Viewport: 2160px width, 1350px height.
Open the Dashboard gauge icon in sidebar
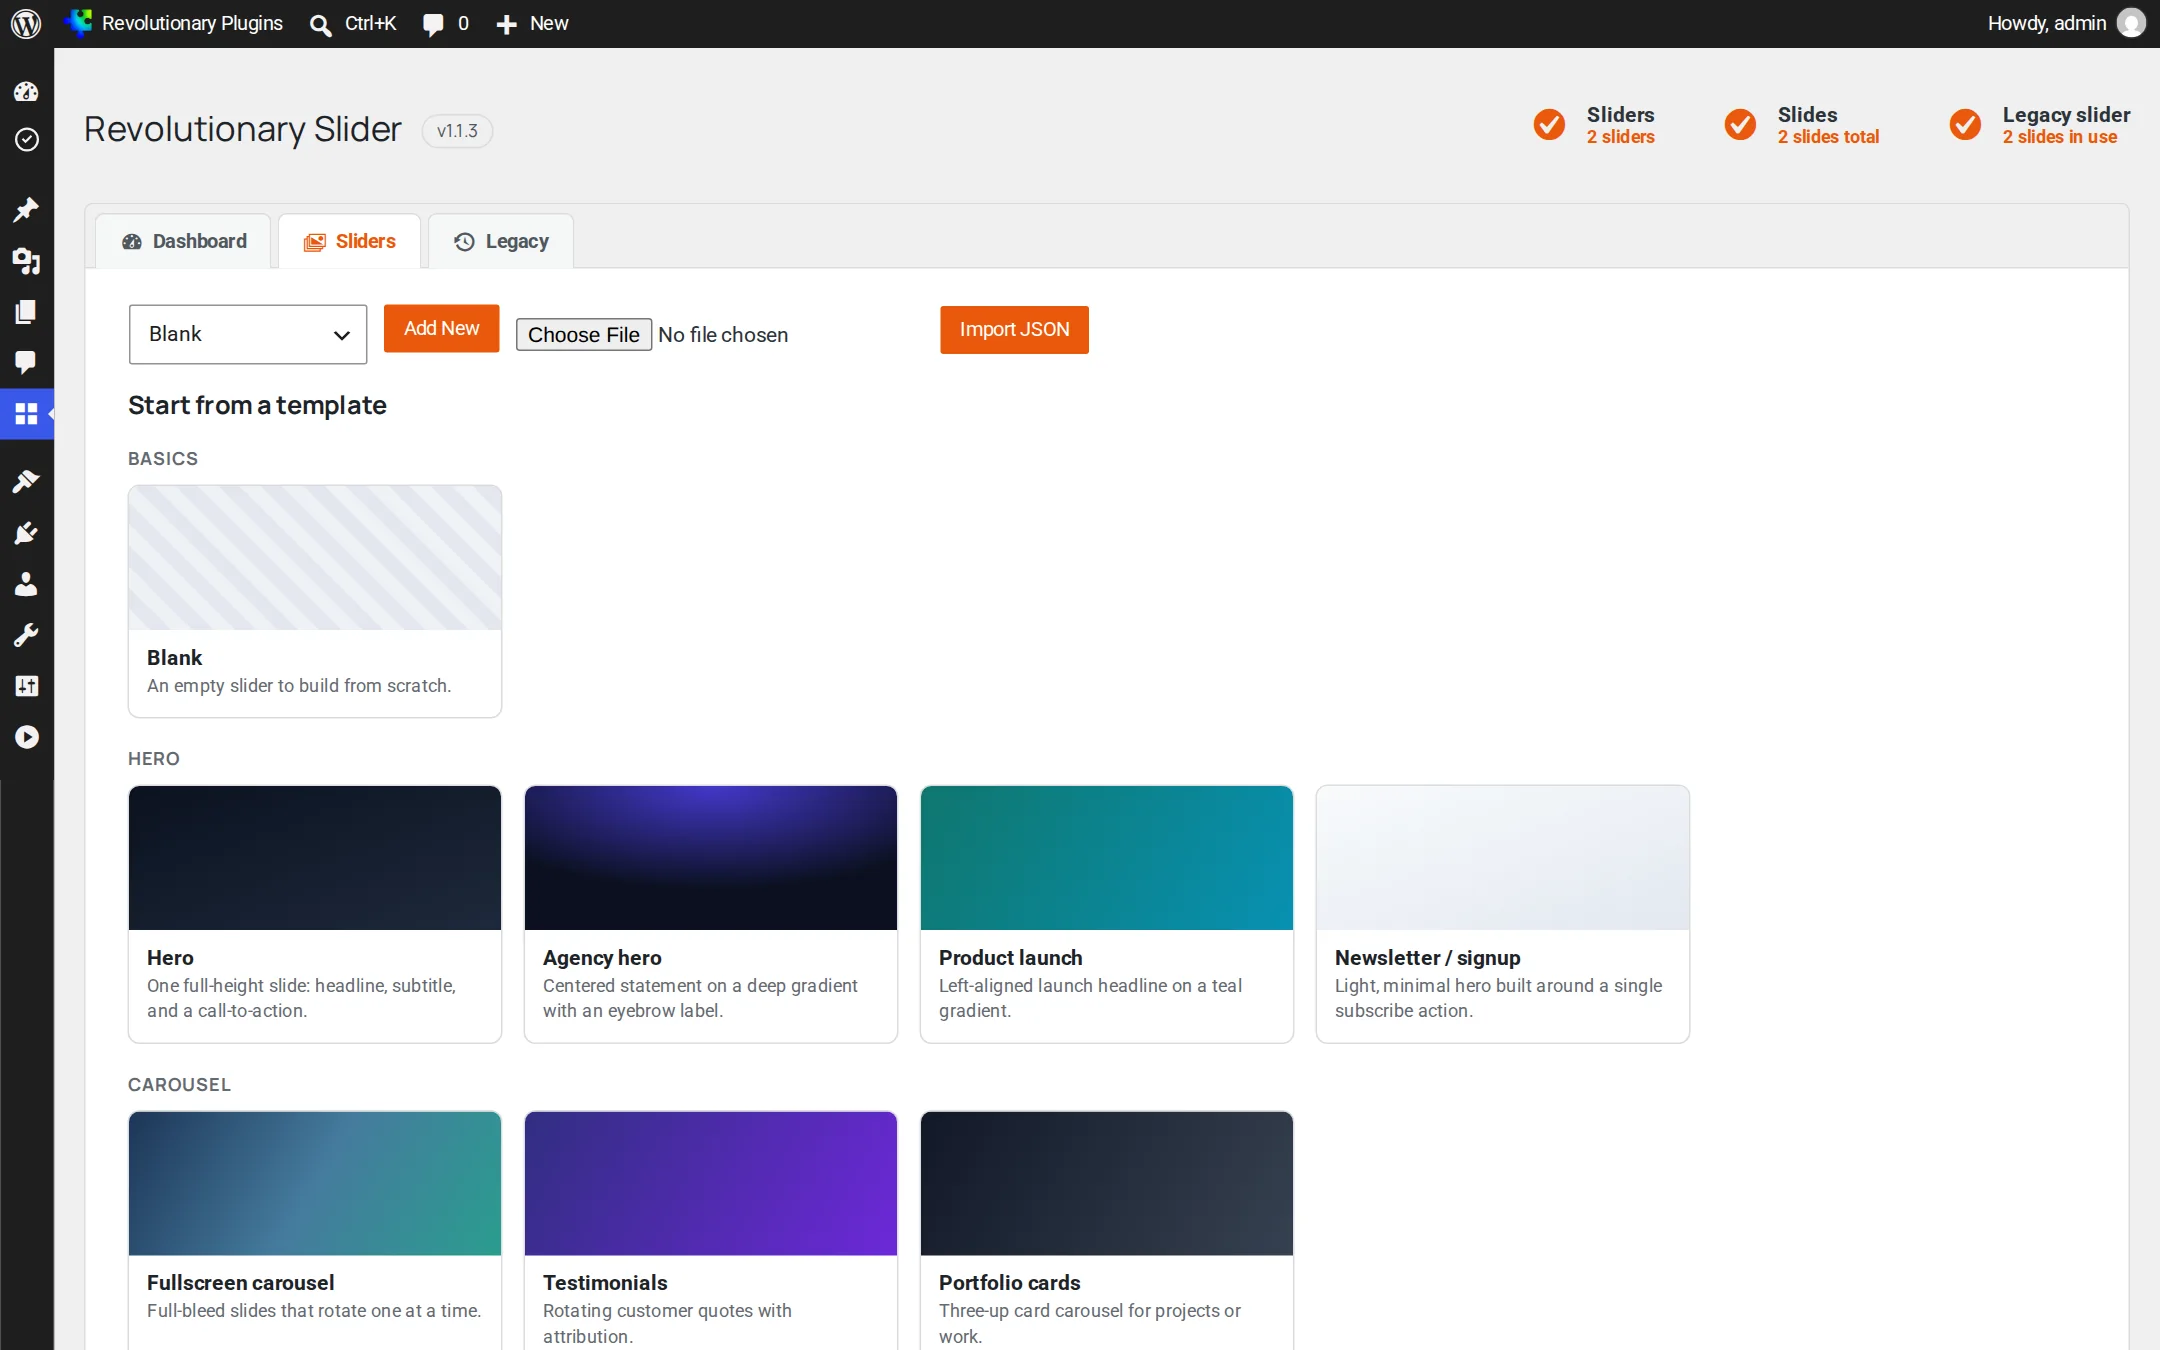click(26, 92)
